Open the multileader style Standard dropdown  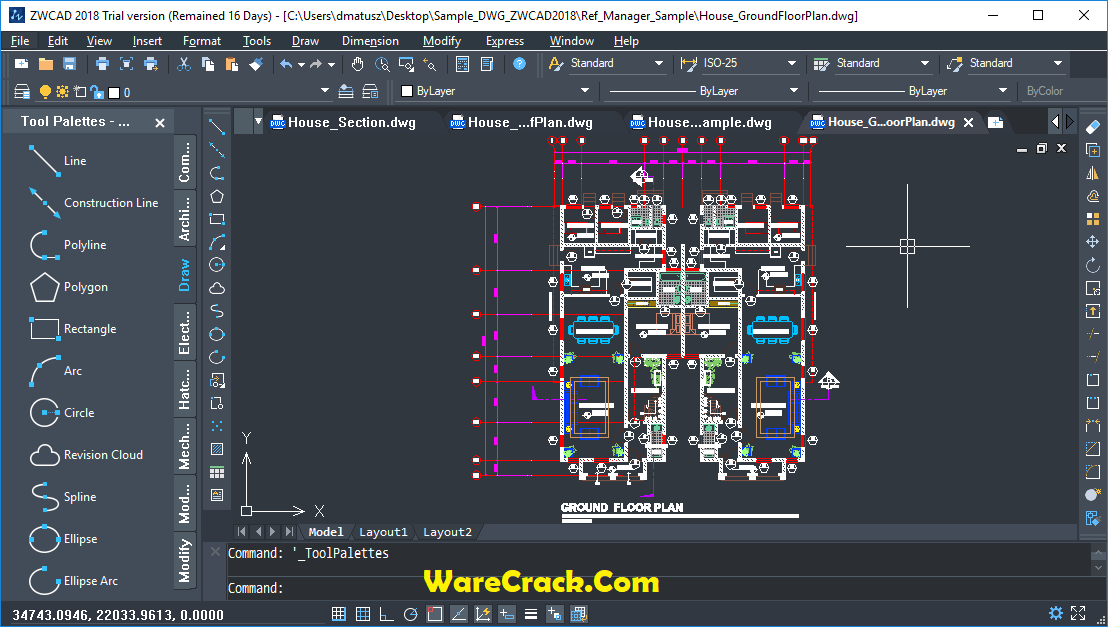[1015, 64]
